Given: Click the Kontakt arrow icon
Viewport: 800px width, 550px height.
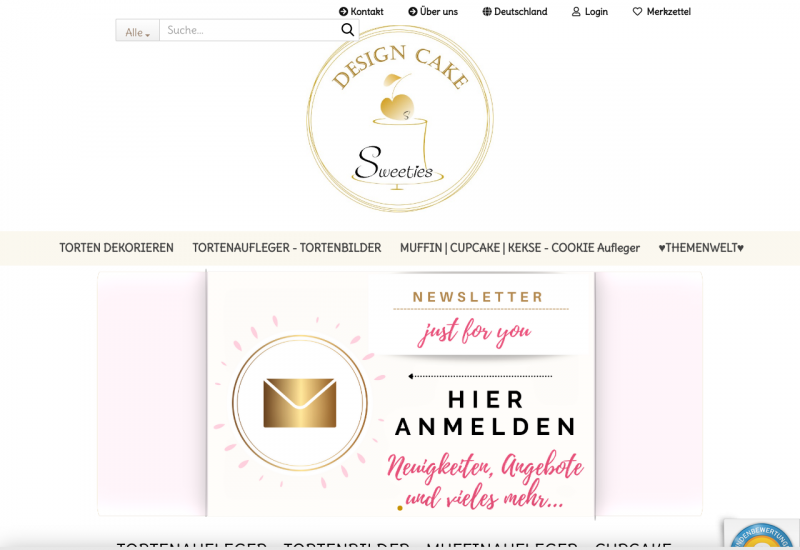Looking at the screenshot, I should tap(343, 12).
